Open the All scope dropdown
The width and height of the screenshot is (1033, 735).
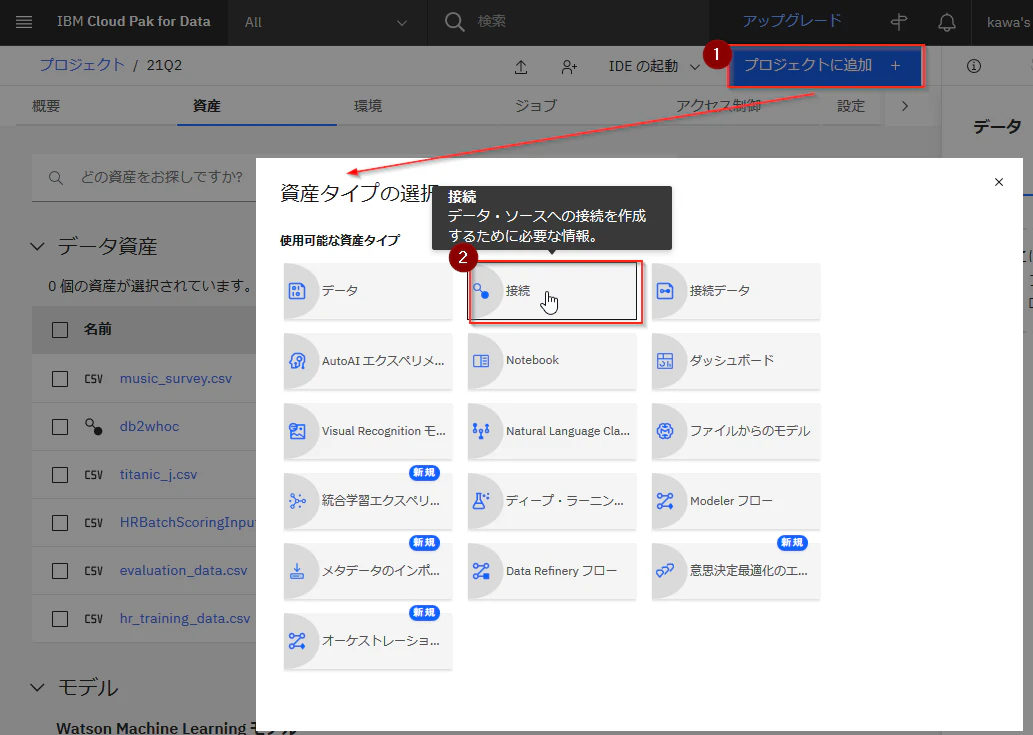click(327, 22)
